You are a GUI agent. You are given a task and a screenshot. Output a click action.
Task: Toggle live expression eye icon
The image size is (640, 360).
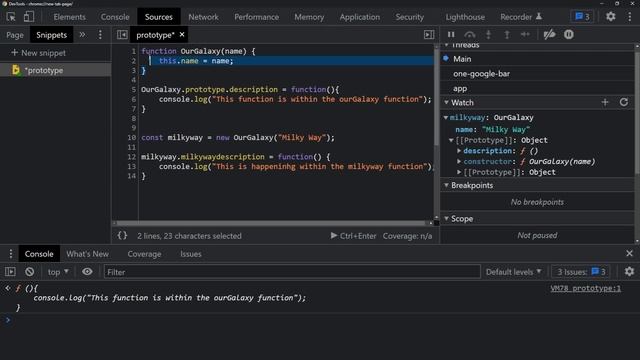point(87,272)
